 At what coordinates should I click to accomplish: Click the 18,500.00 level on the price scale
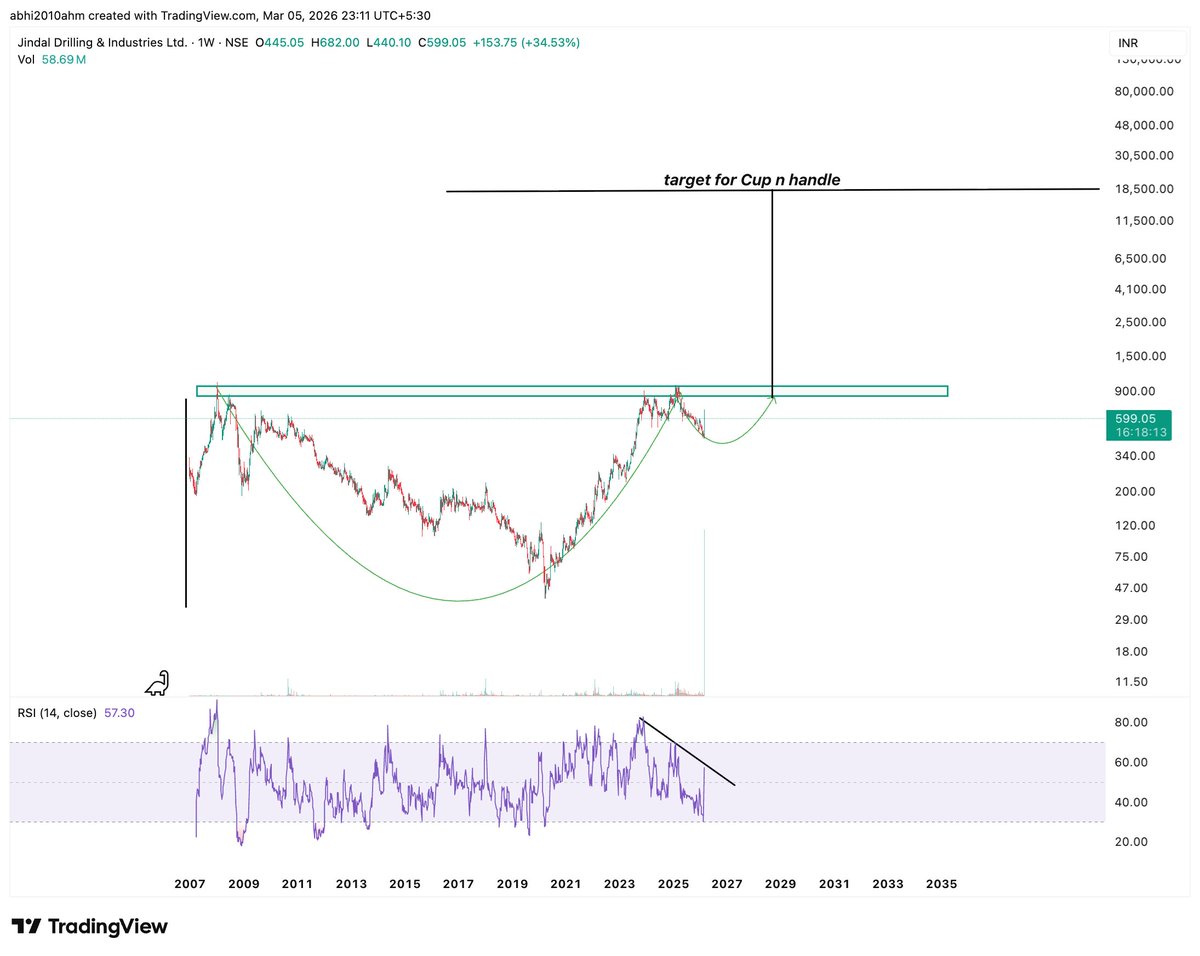click(1143, 189)
